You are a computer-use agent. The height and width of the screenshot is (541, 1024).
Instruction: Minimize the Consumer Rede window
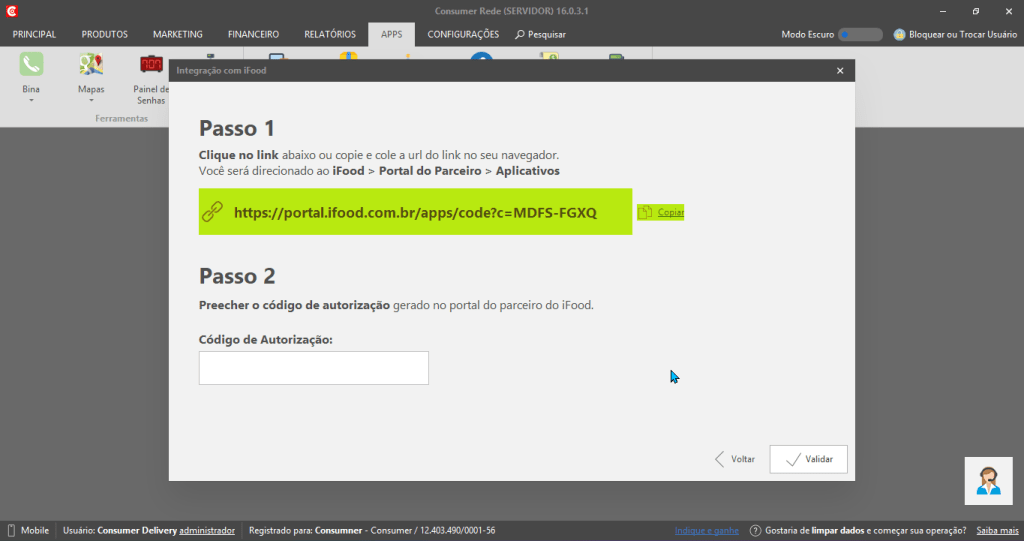pyautogui.click(x=942, y=11)
